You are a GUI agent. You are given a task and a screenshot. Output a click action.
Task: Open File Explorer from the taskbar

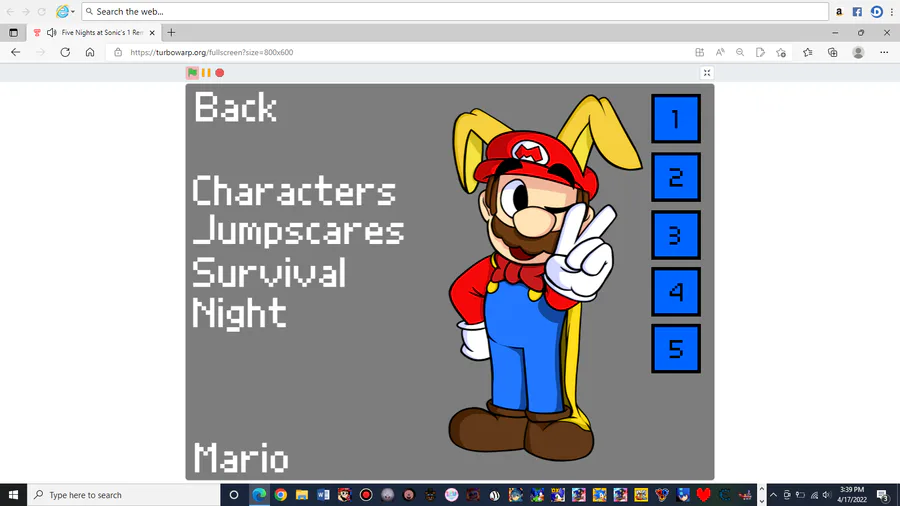301,495
